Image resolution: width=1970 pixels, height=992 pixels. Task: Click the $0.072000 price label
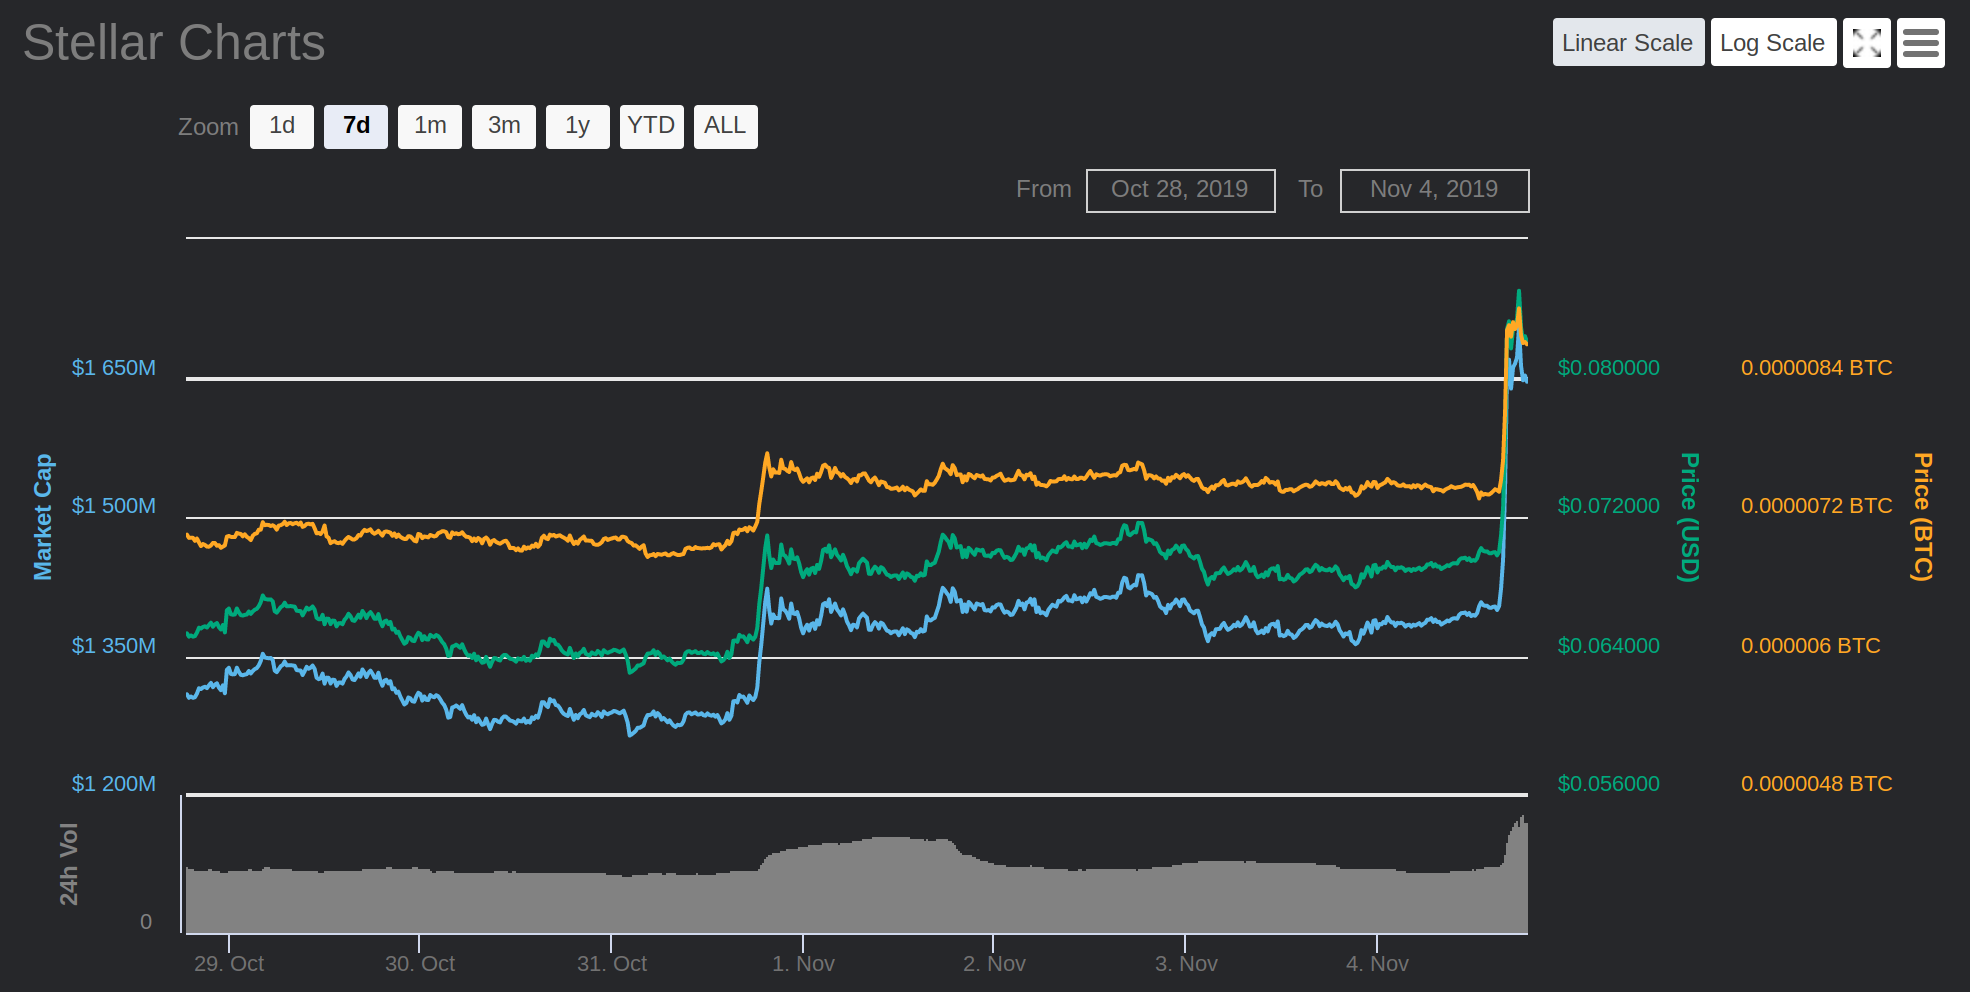[1609, 506]
